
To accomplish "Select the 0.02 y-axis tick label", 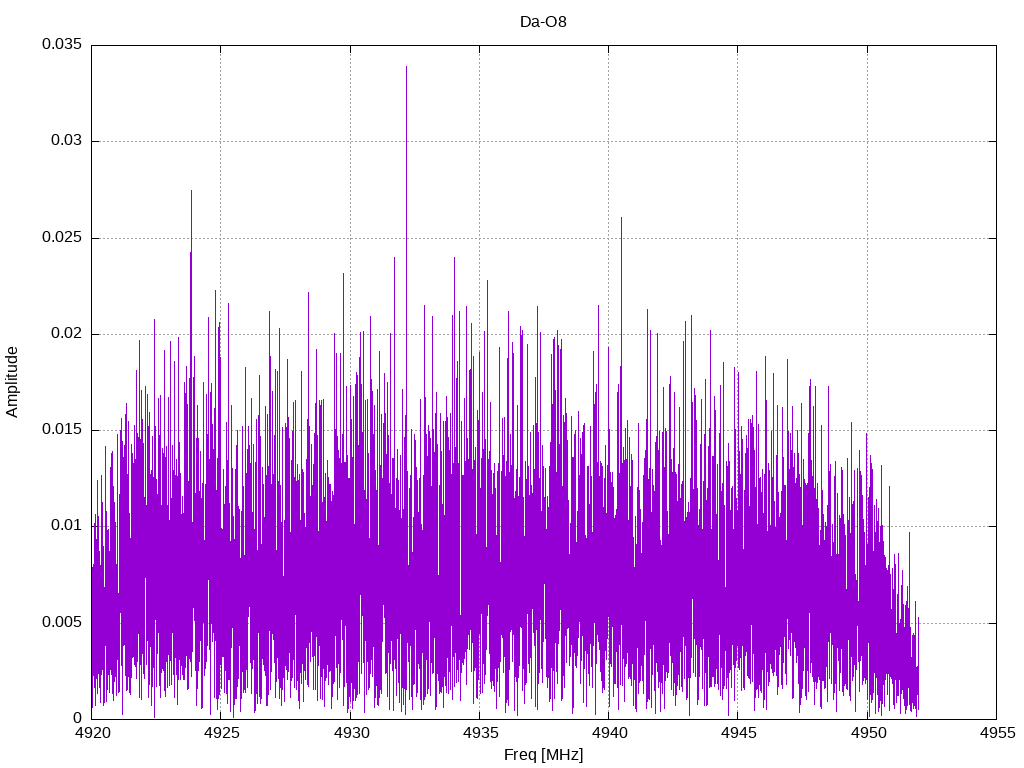I will [x=65, y=334].
